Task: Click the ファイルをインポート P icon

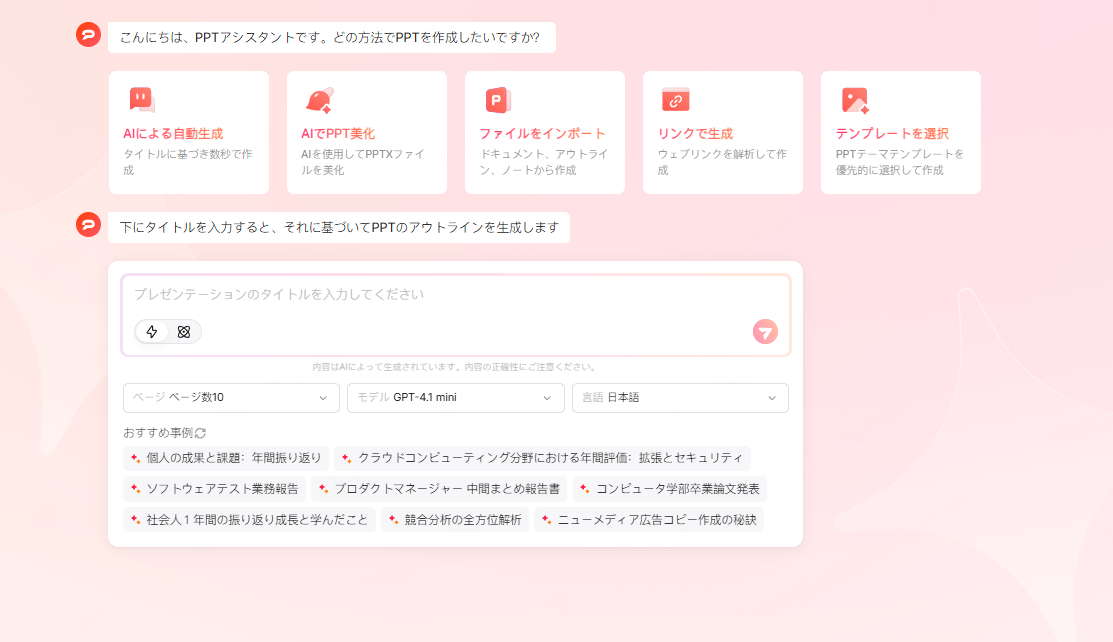Action: tap(497, 100)
